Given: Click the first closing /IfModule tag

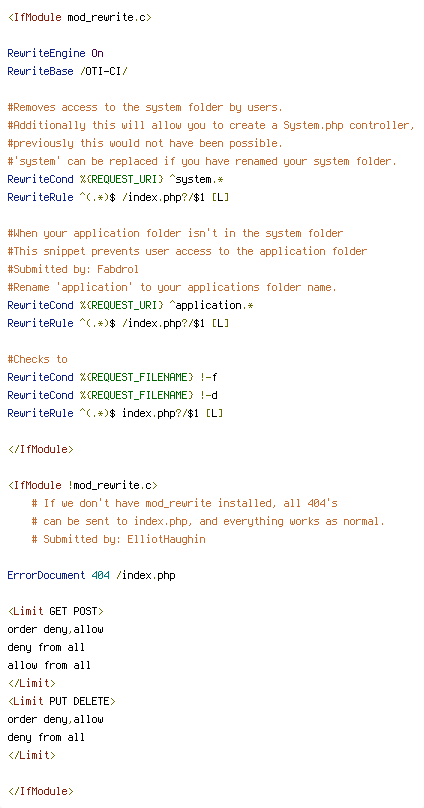Looking at the screenshot, I should point(40,449).
